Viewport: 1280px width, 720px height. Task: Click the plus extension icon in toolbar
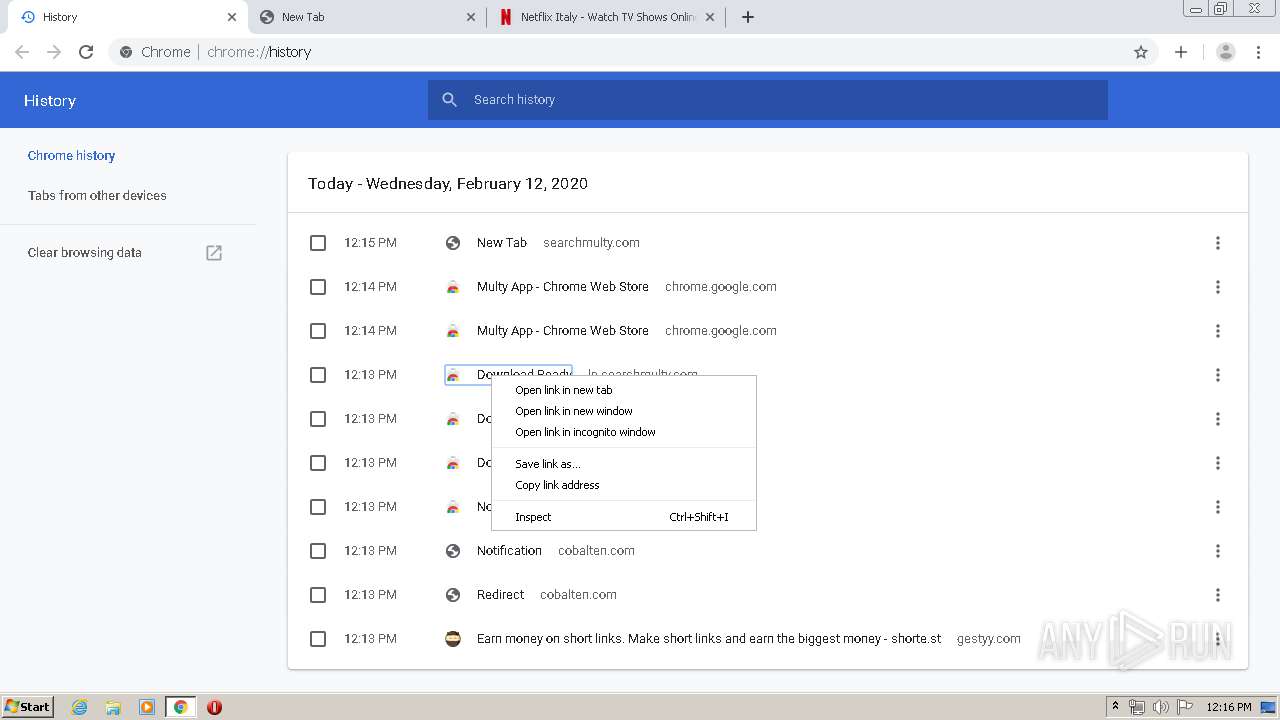(1181, 52)
